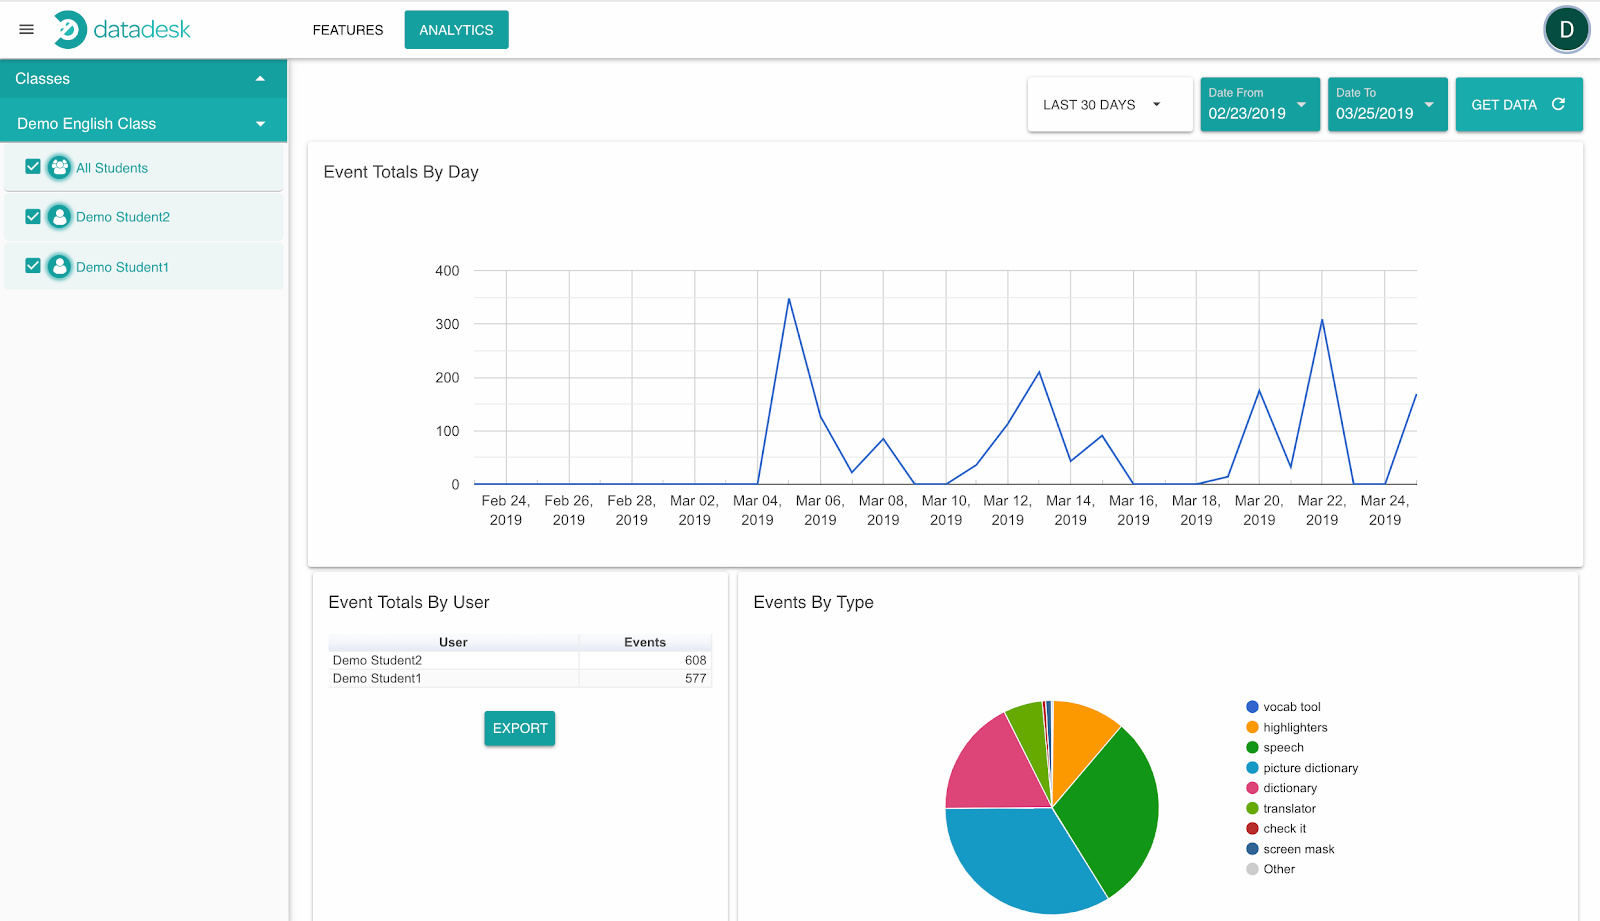Open the hamburger navigation menu
This screenshot has width=1600, height=921.
[x=27, y=30]
